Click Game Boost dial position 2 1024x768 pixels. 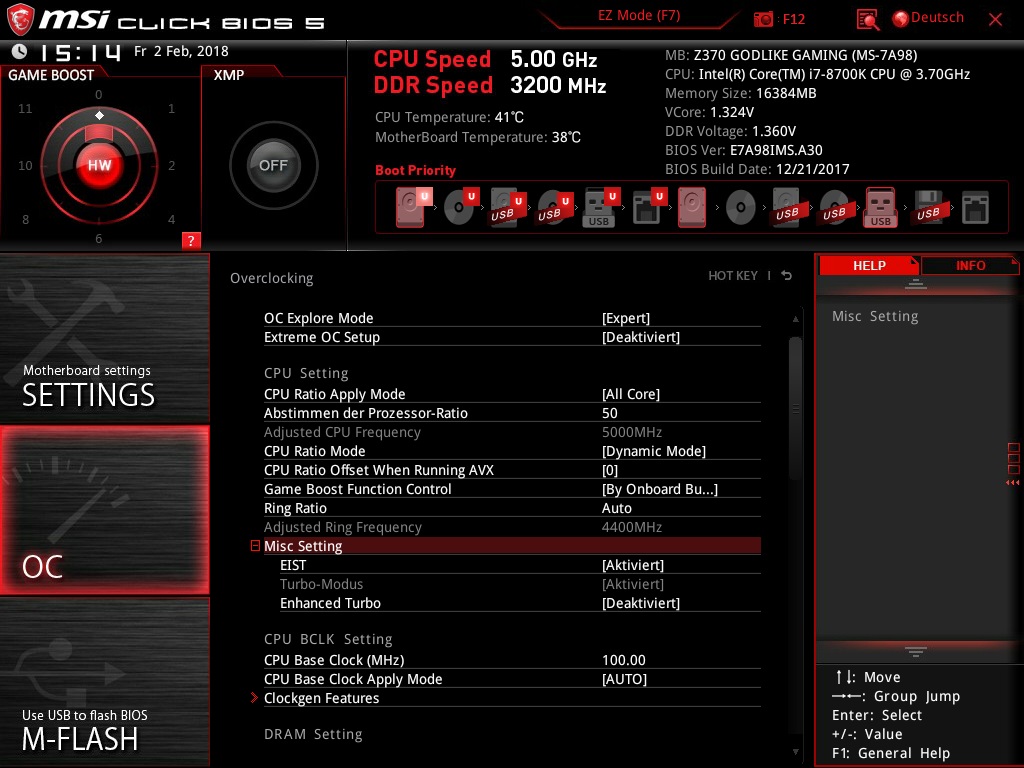click(171, 165)
